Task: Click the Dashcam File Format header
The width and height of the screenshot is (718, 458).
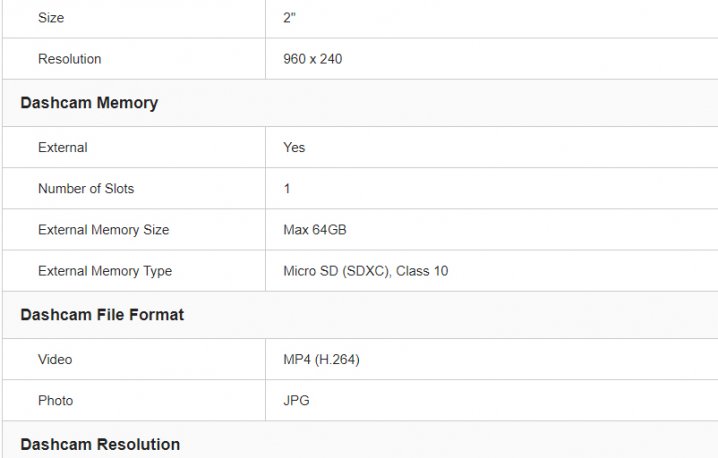Action: 102,315
